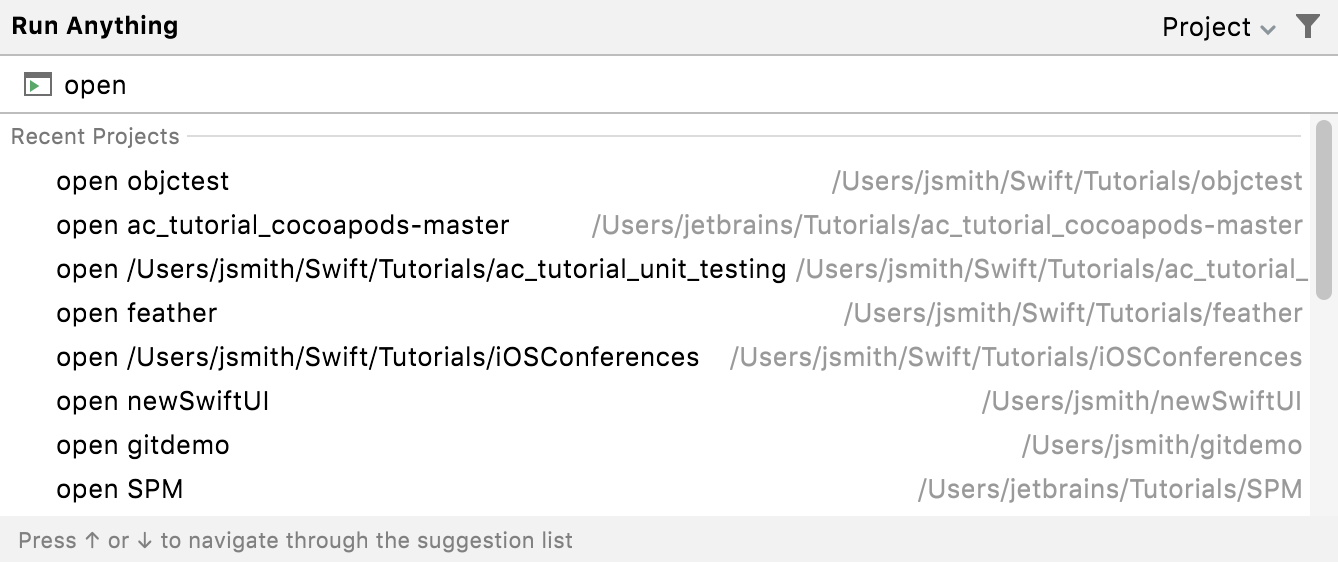Click the suggestion list vertical scrollbar

tap(1324, 210)
